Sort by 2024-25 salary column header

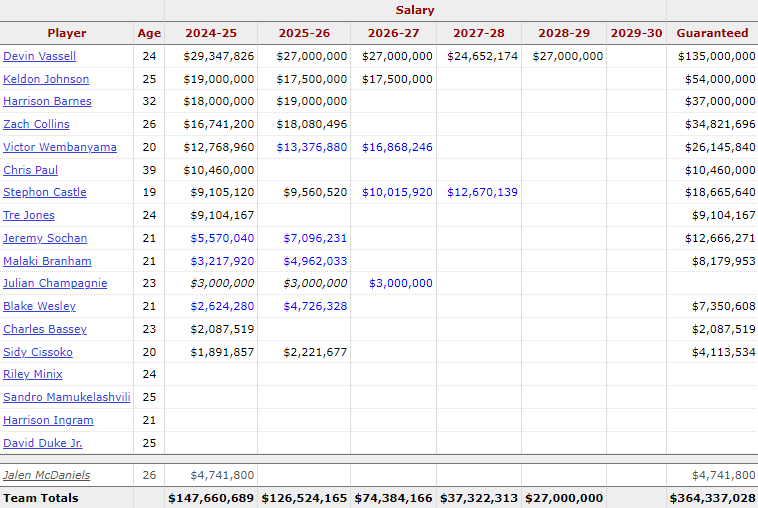[x=211, y=33]
